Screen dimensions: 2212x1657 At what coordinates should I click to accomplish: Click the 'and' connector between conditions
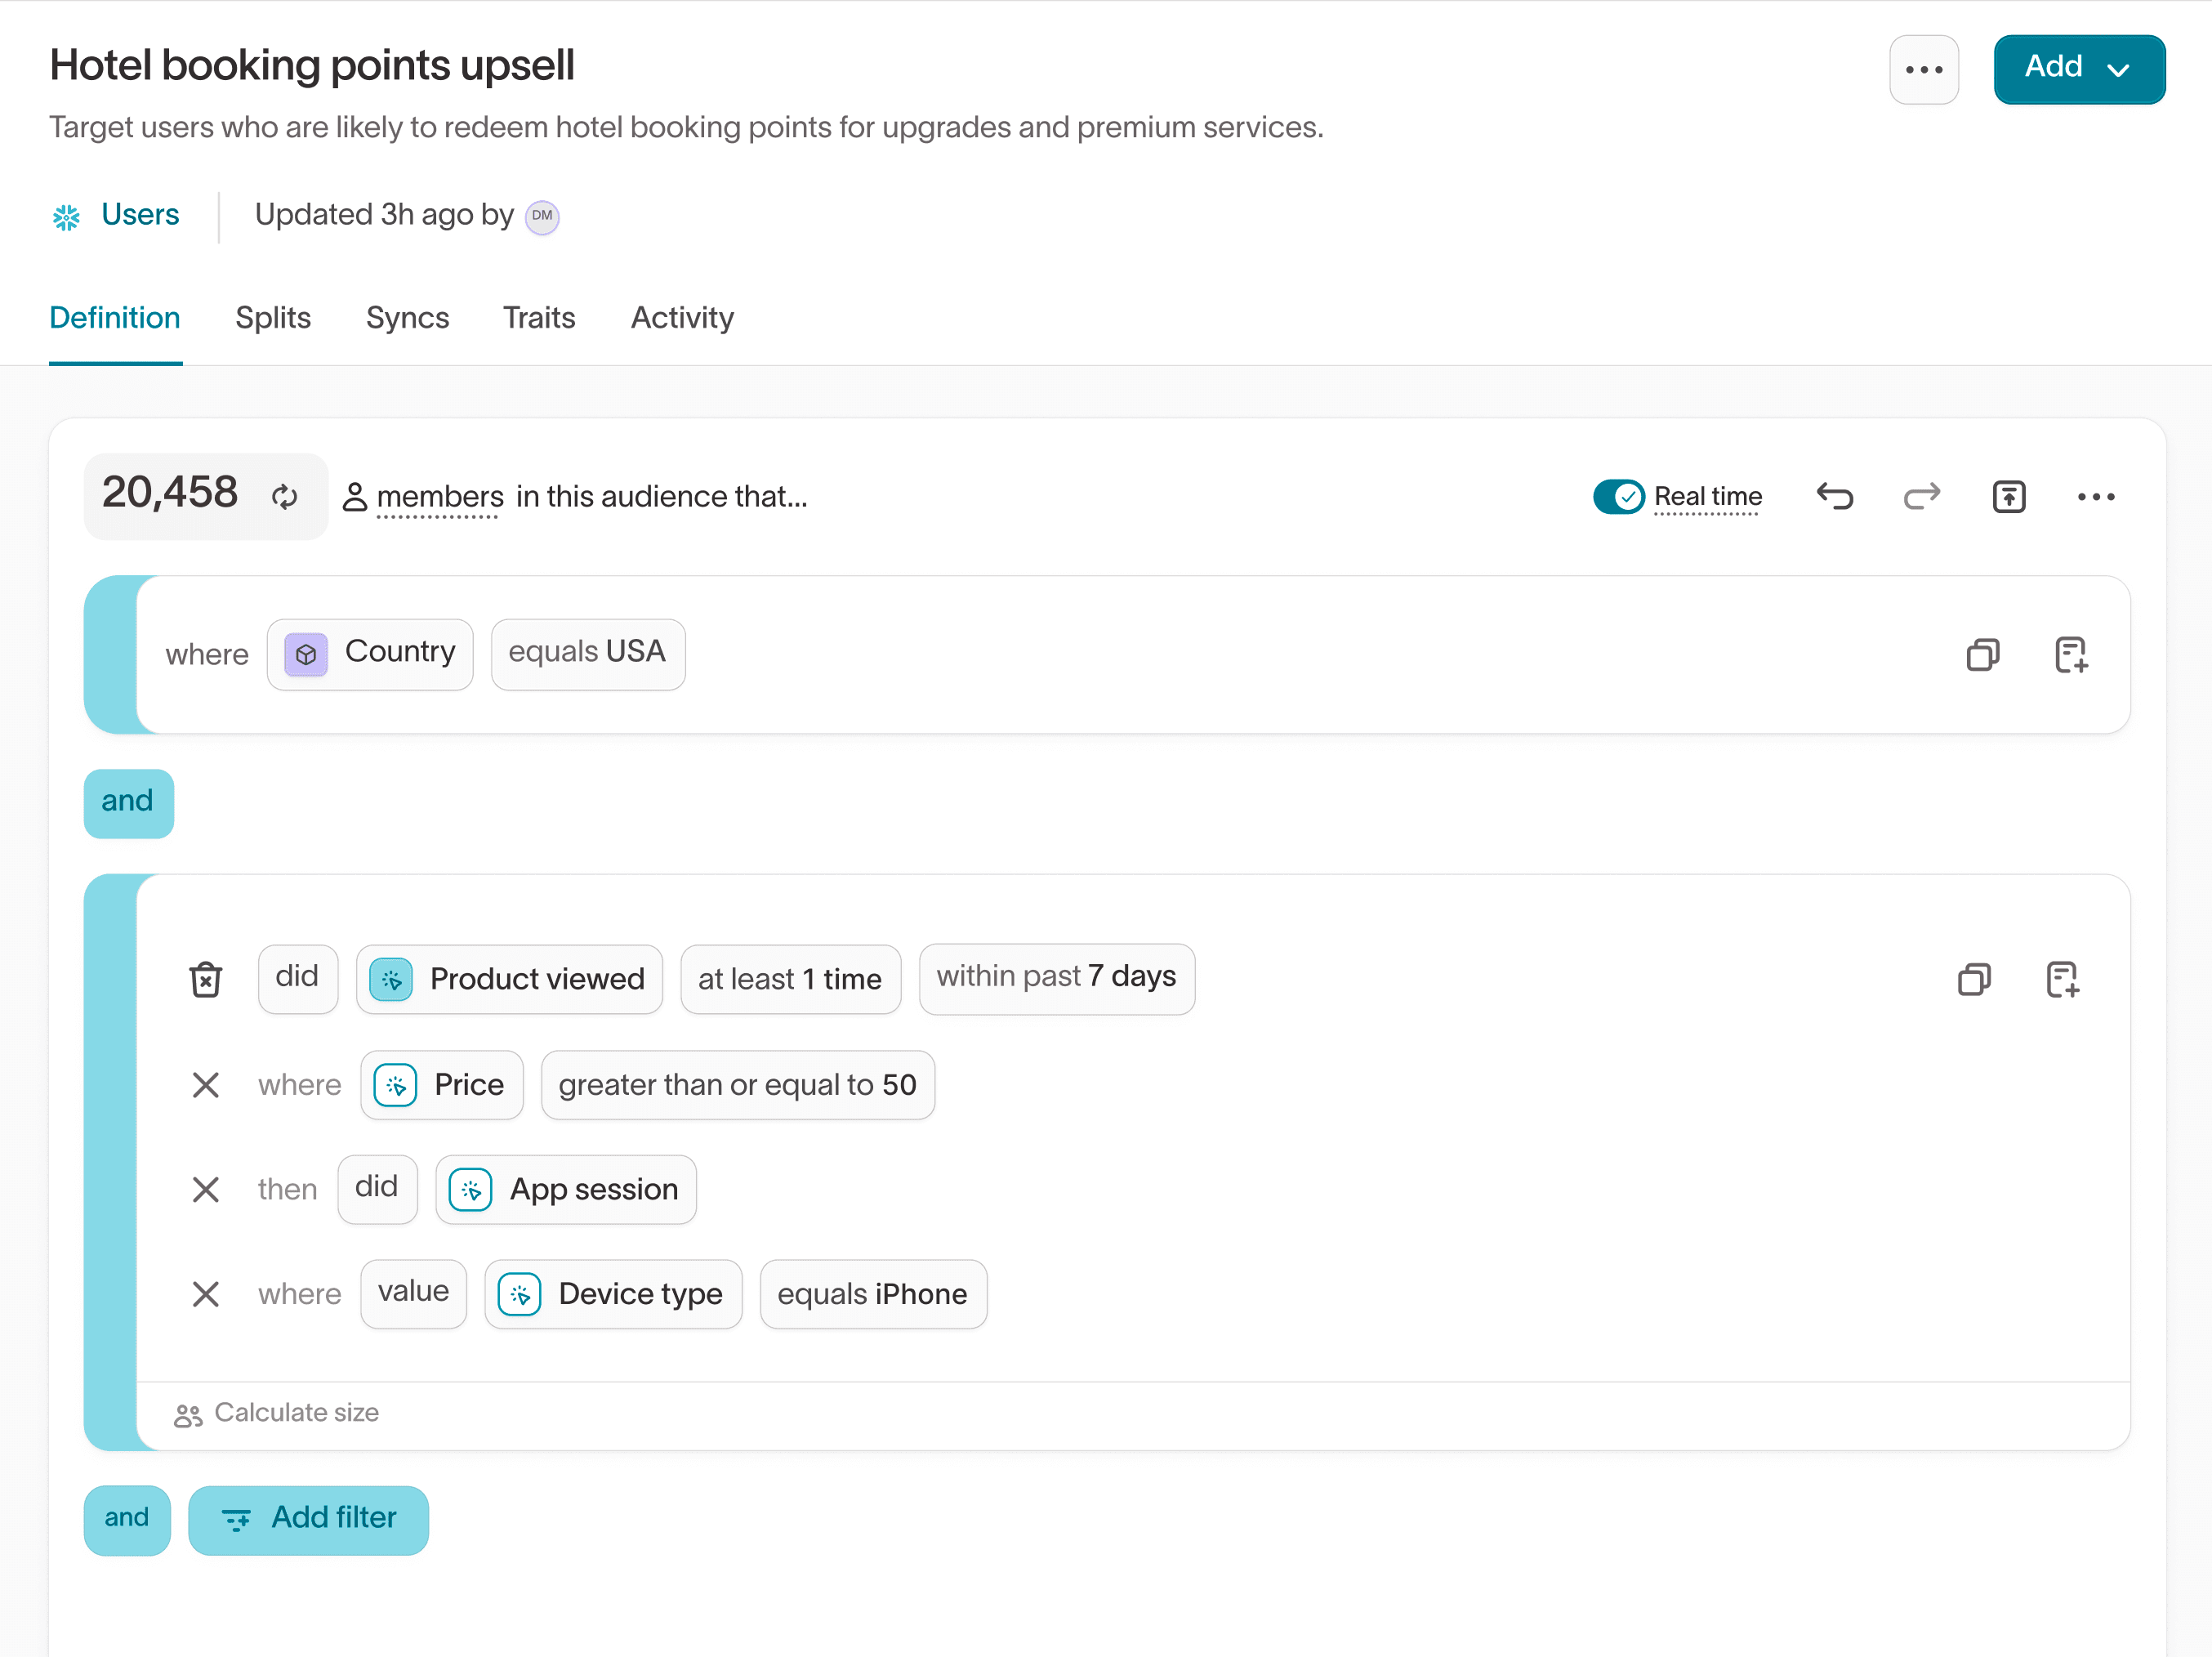click(128, 802)
